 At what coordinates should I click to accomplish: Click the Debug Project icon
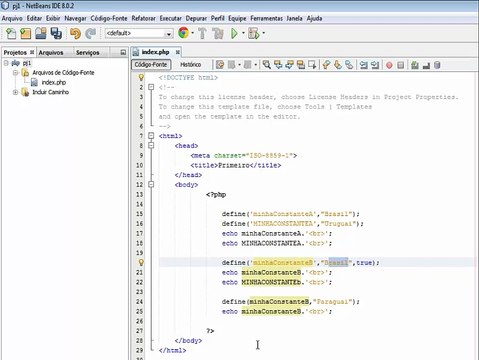tap(254, 33)
